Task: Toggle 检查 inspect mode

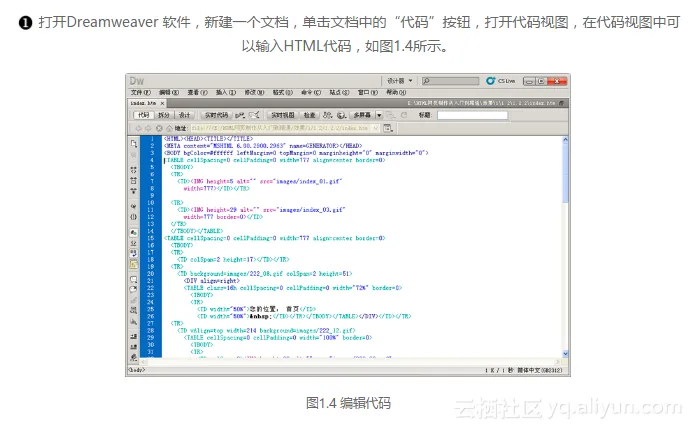Action: [x=309, y=115]
